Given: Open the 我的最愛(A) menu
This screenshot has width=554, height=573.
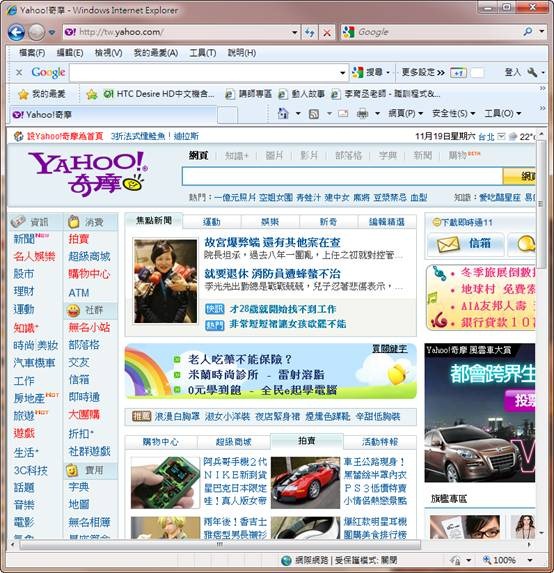Looking at the screenshot, I should pos(156,53).
